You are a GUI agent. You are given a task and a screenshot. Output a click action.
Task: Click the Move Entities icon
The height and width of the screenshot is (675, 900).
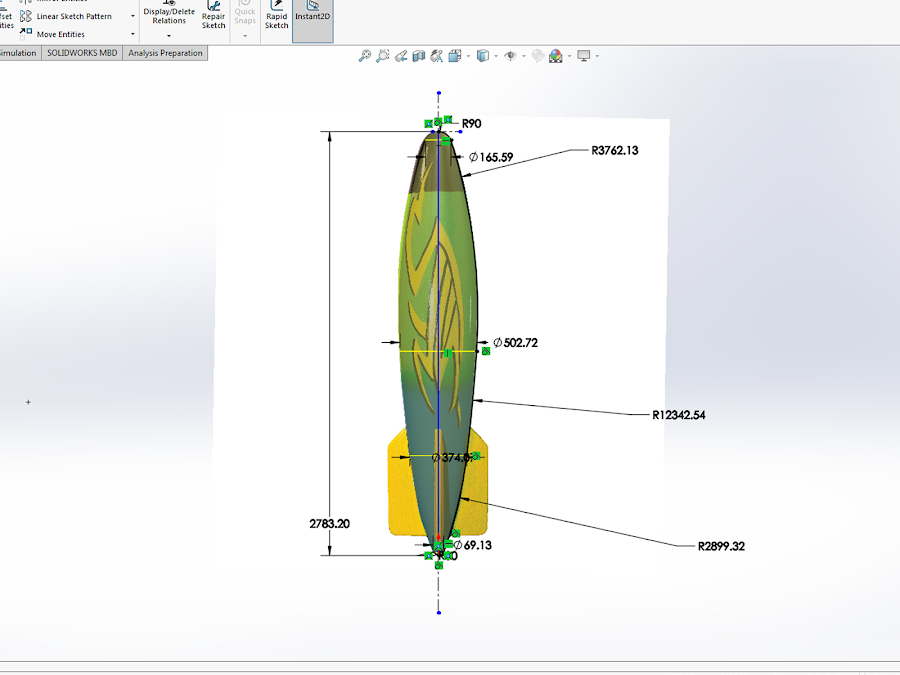pos(26,34)
